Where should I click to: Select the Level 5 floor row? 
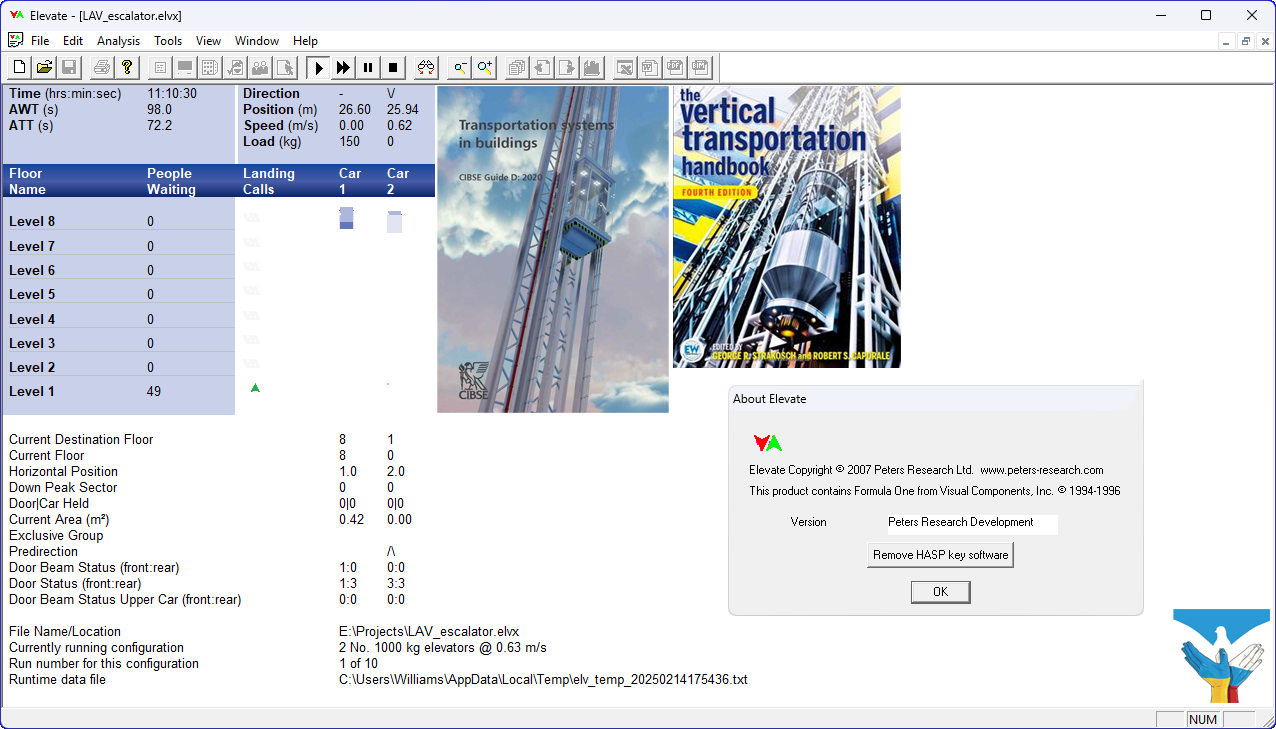click(119, 294)
